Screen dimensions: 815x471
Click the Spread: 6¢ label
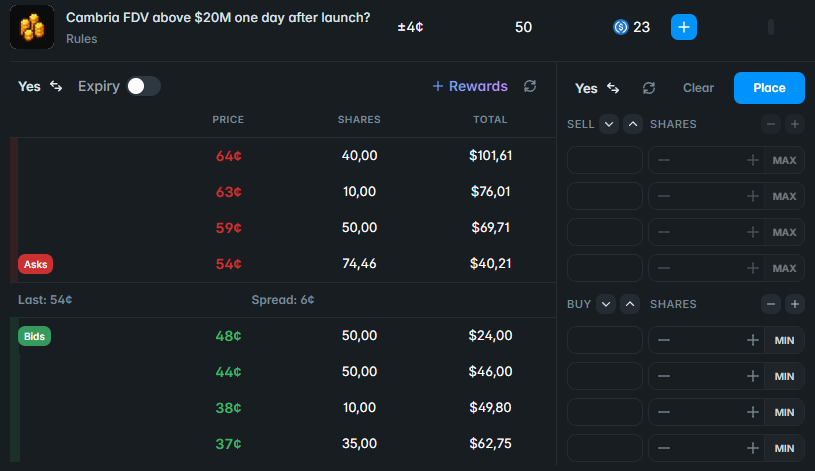coord(283,300)
